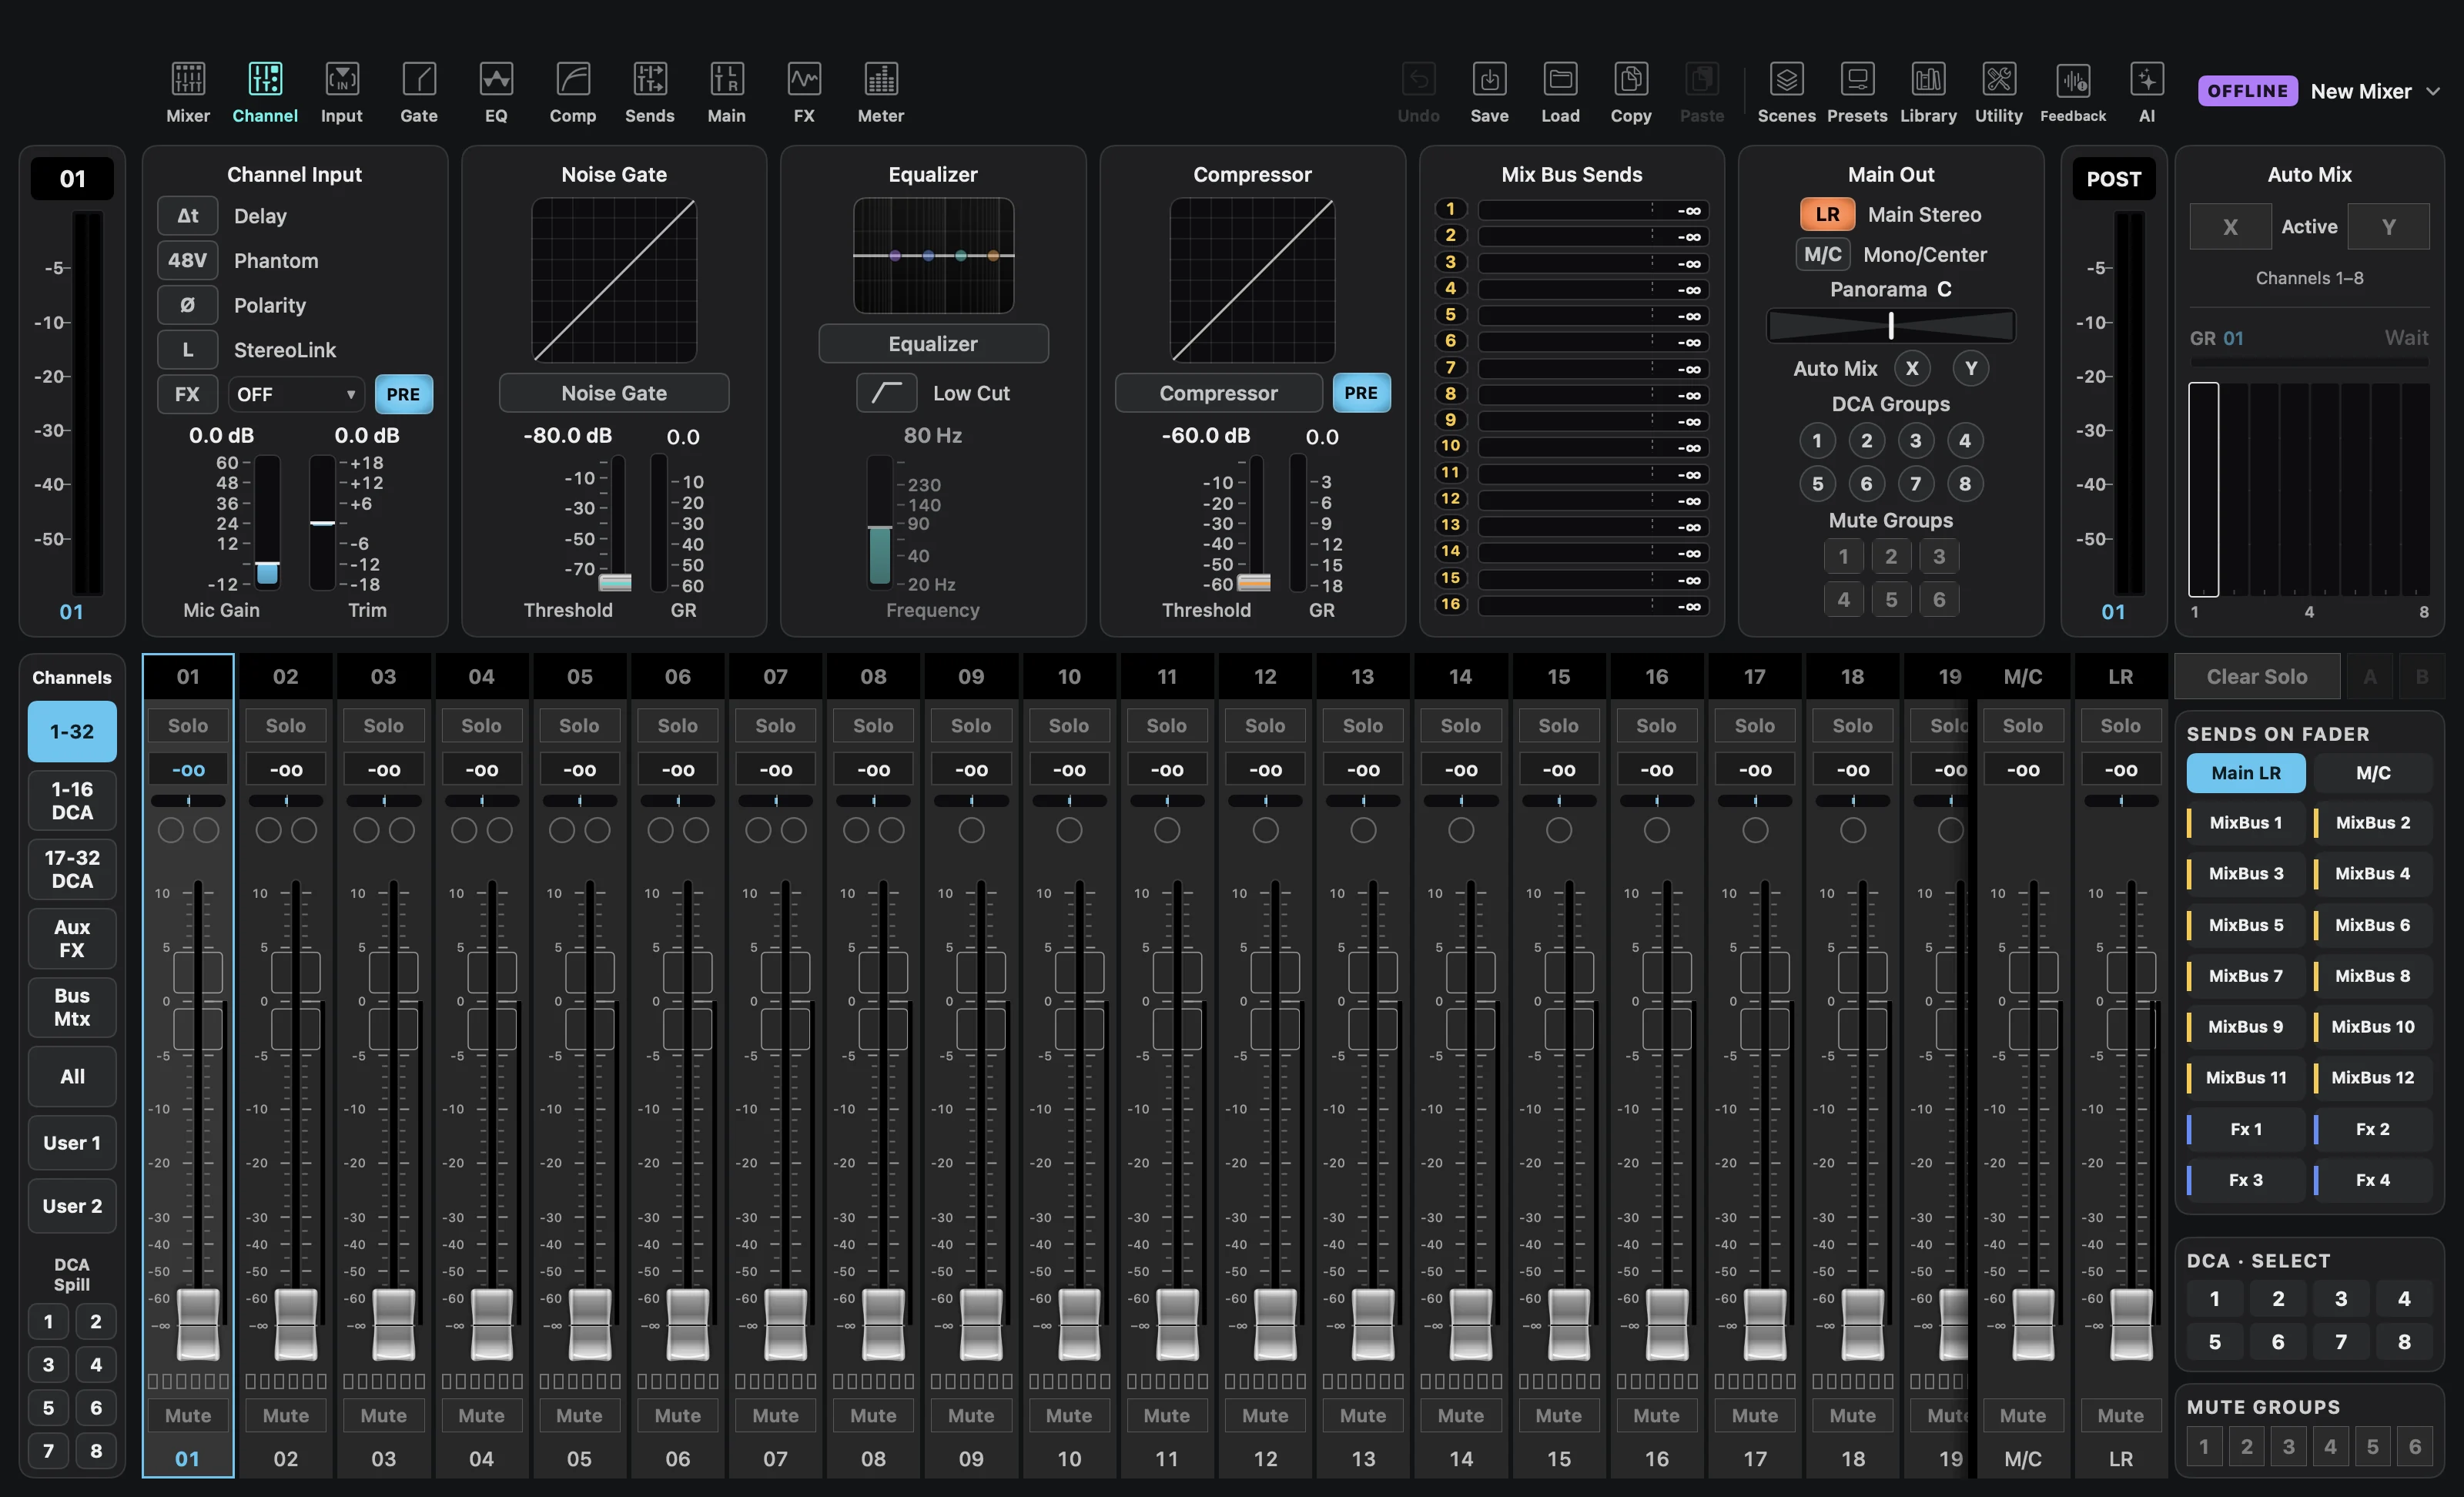Select MixBus 1 sends on fader
Viewport: 2464px width, 1497px height.
[2246, 822]
